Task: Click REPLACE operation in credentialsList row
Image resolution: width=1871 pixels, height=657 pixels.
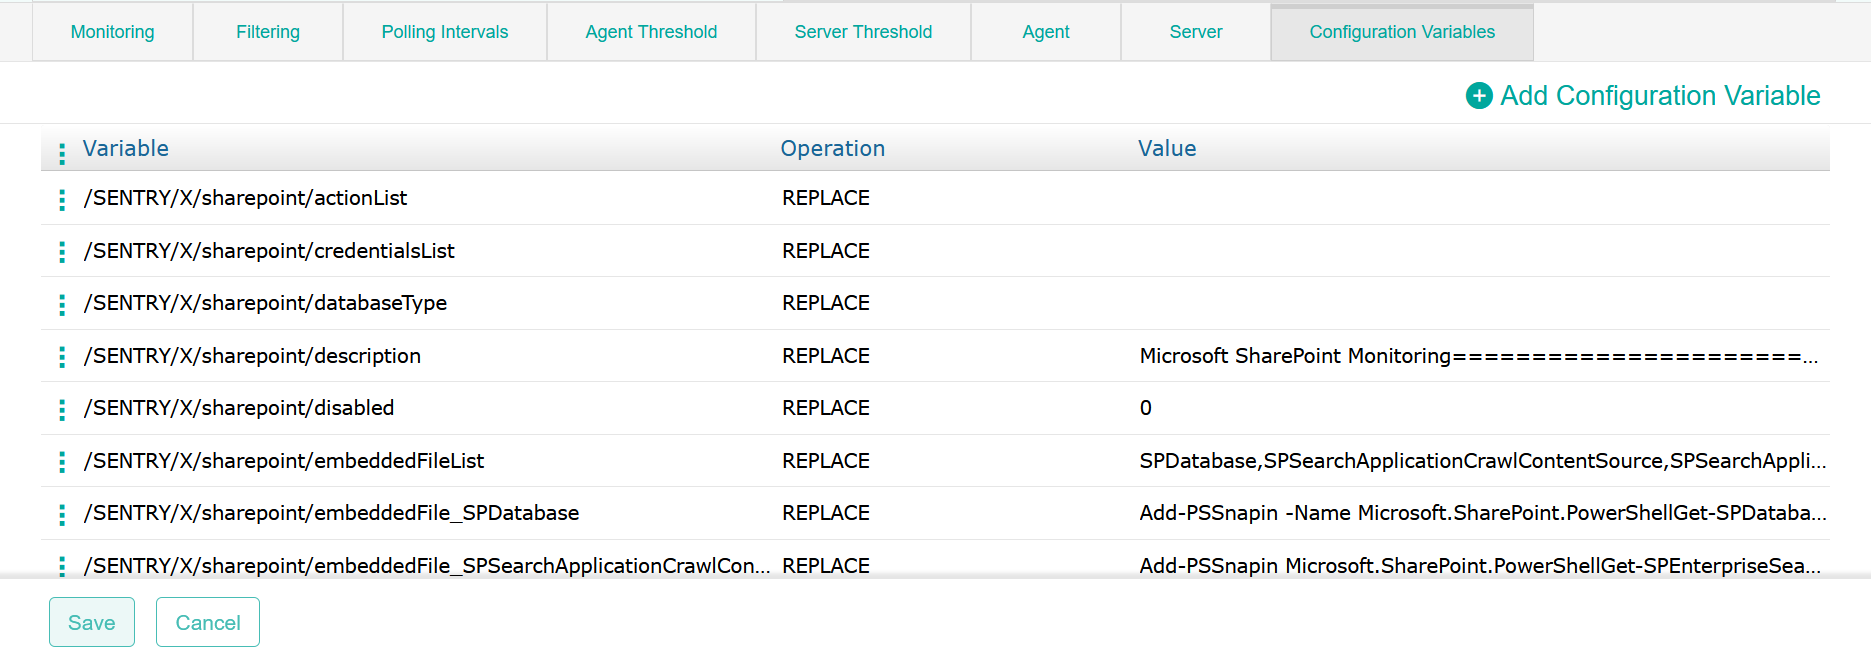Action: click(826, 251)
